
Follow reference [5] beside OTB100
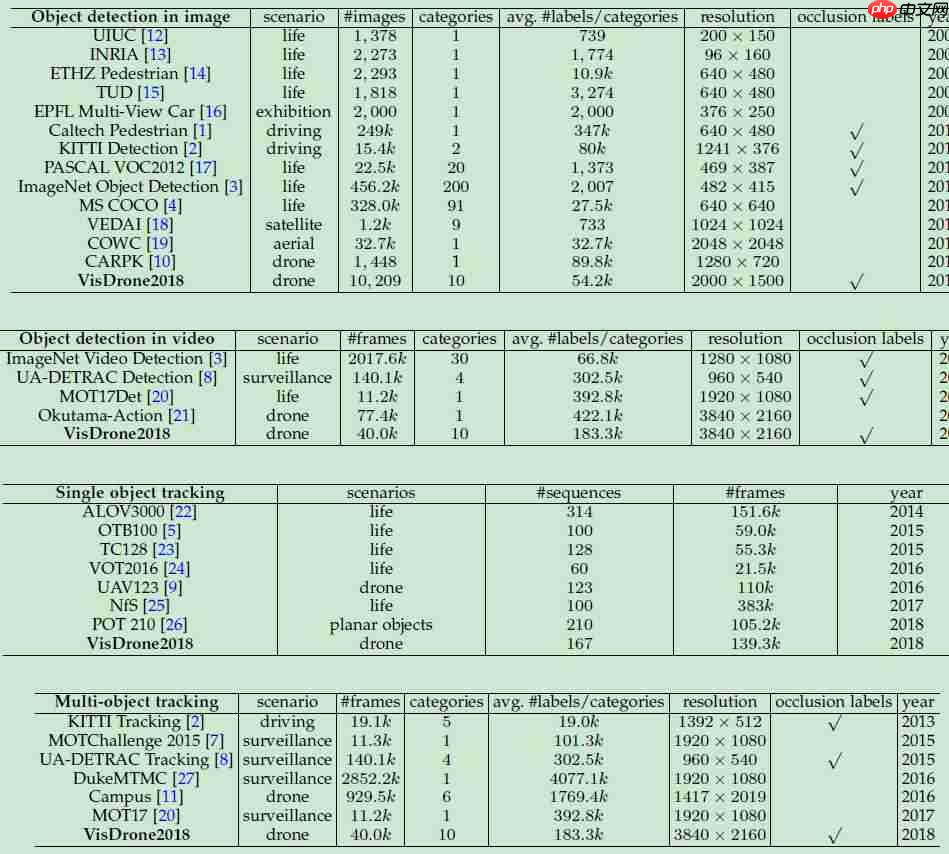(172, 531)
